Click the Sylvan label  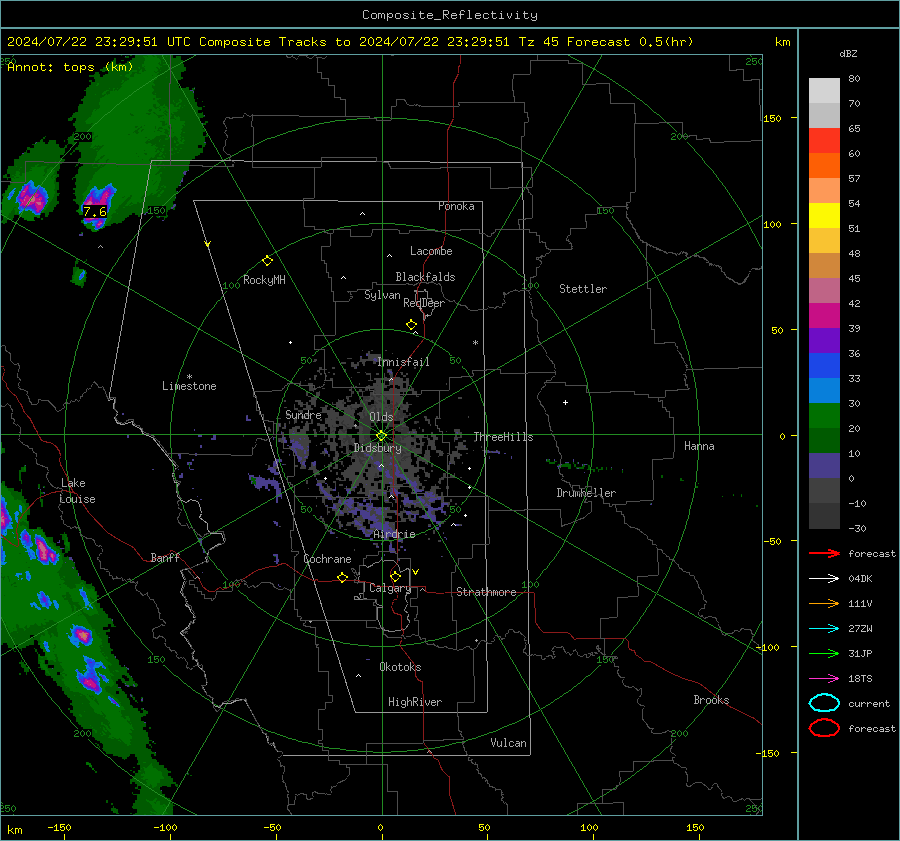pos(382,295)
